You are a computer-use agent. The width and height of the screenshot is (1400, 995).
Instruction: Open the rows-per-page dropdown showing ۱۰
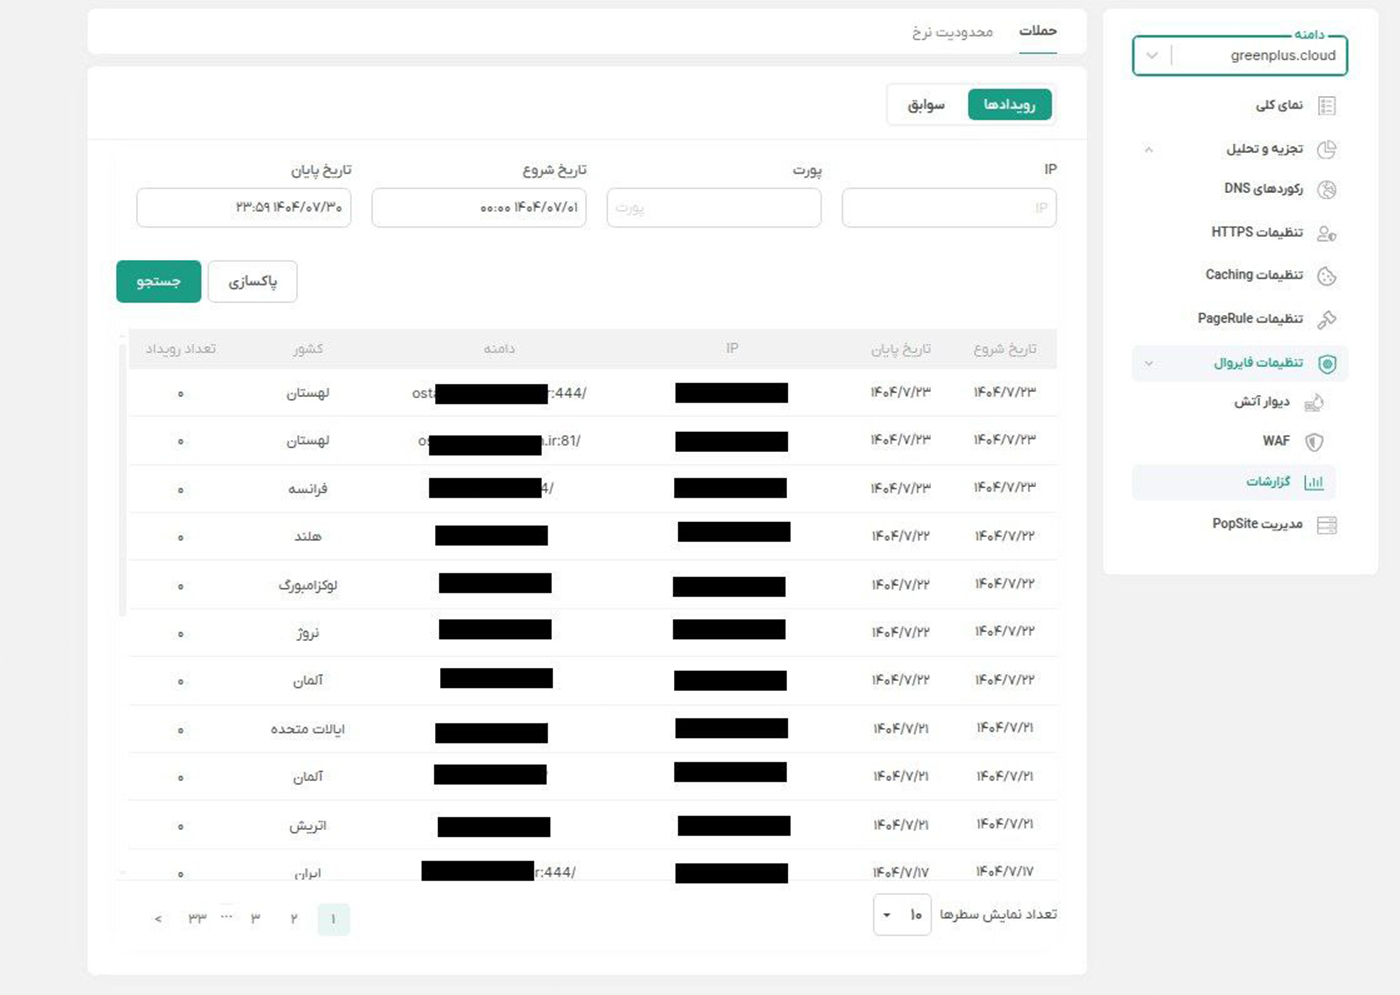901,915
